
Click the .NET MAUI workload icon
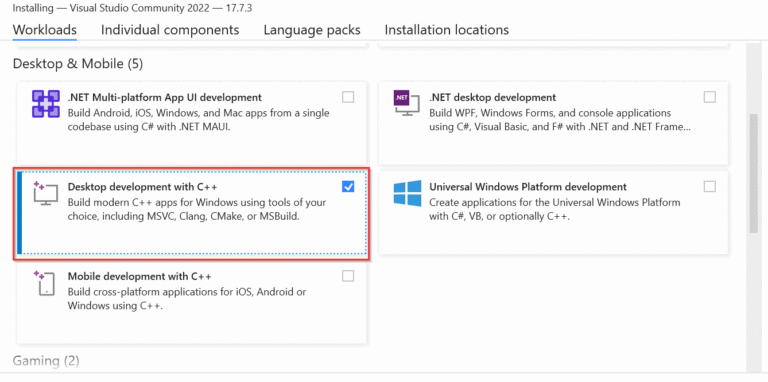(46, 104)
